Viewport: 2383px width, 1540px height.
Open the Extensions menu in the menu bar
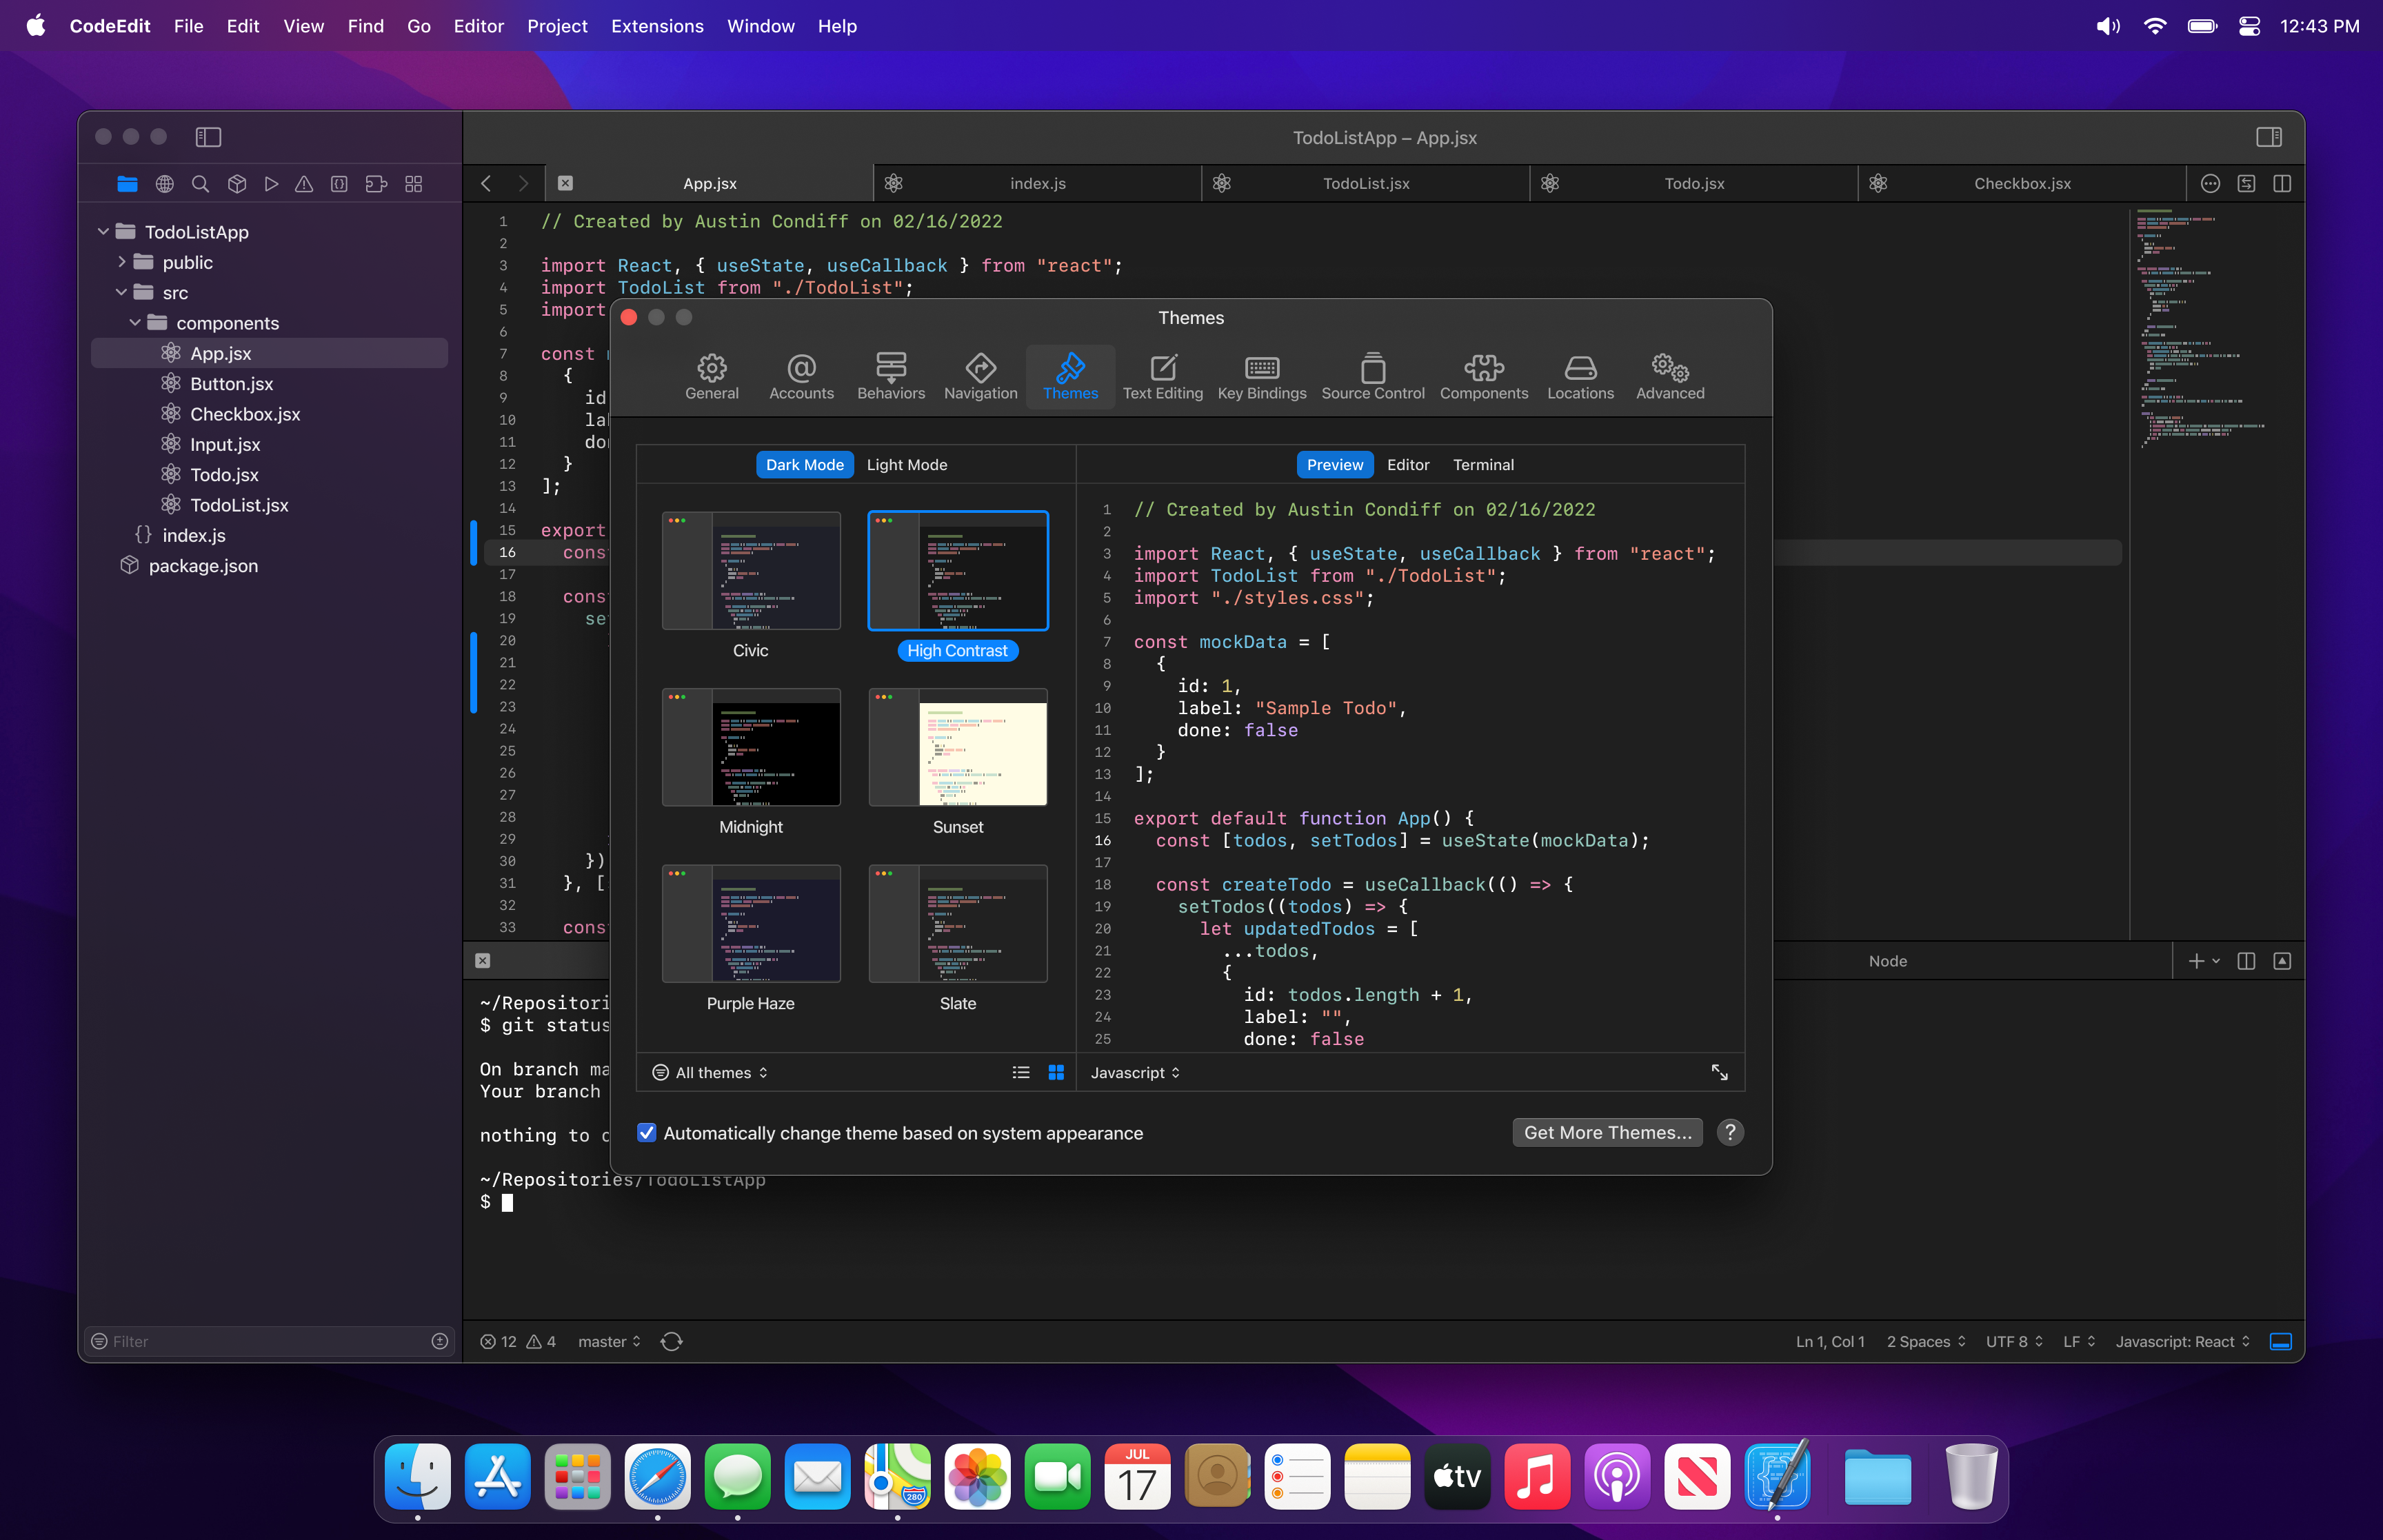pyautogui.click(x=657, y=26)
